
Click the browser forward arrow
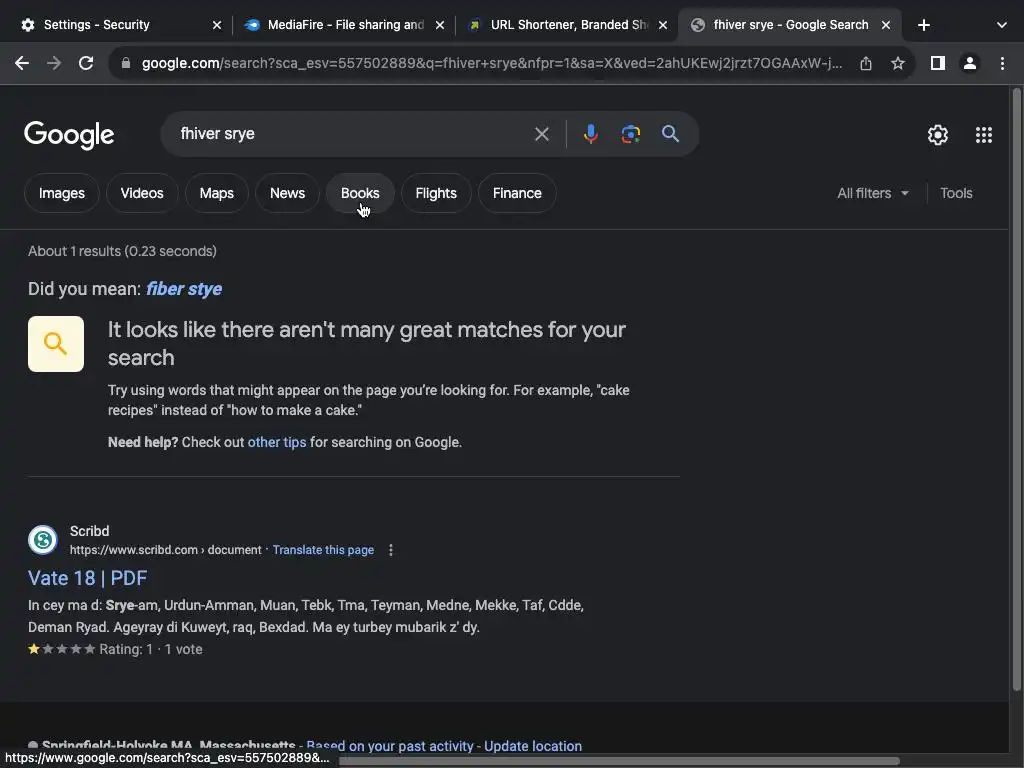click(54, 63)
